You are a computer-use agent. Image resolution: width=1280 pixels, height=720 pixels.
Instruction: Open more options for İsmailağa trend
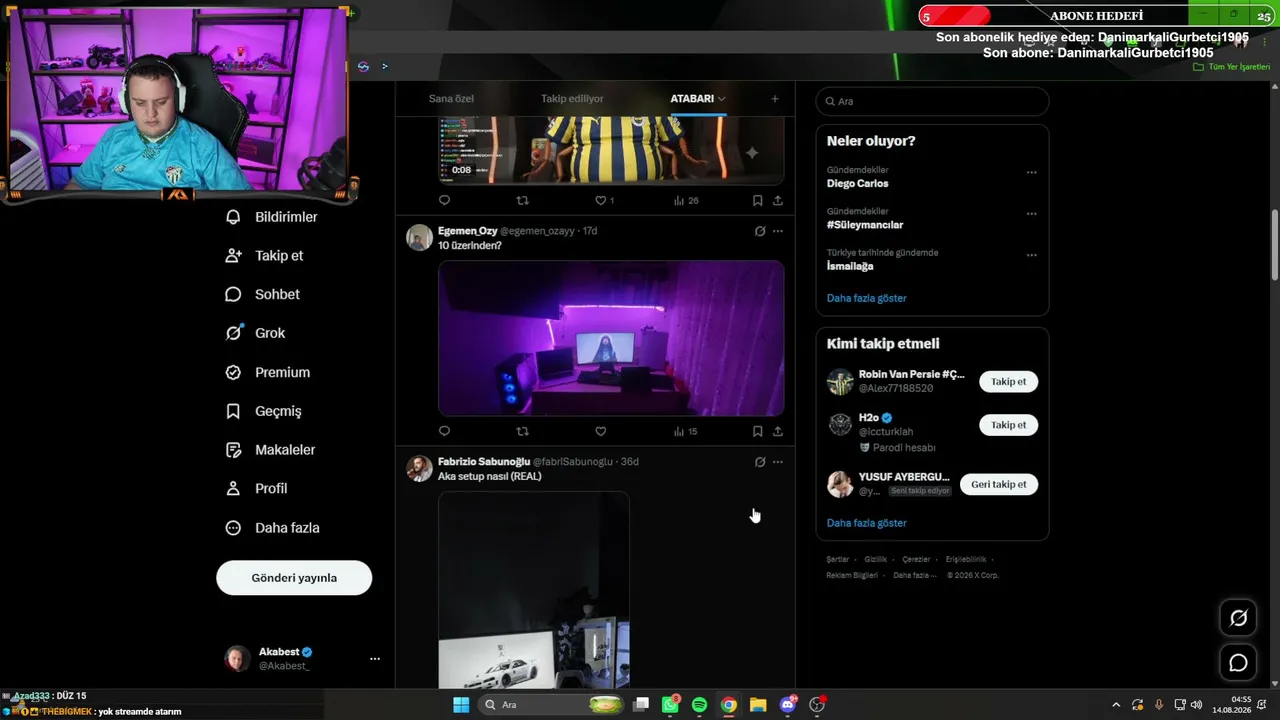1031,255
